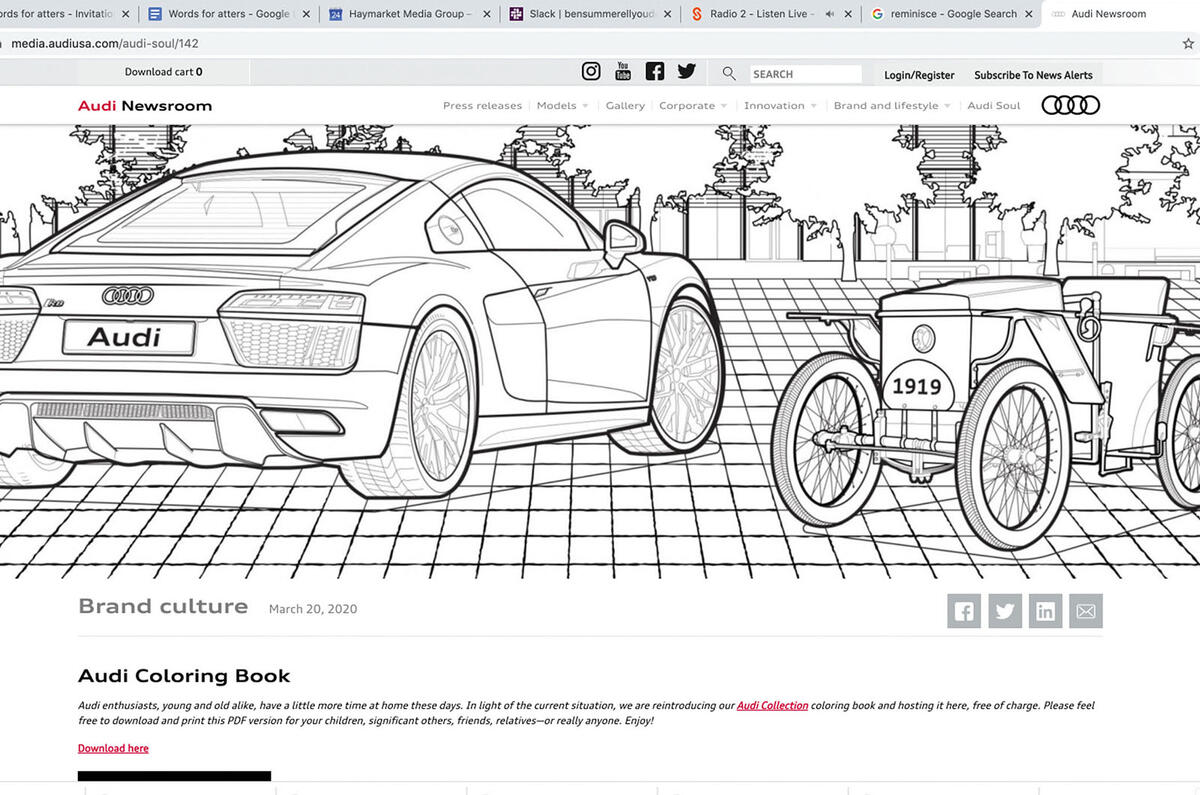The height and width of the screenshot is (795, 1200).
Task: Open Audi's Instagram page icon
Action: pos(591,72)
